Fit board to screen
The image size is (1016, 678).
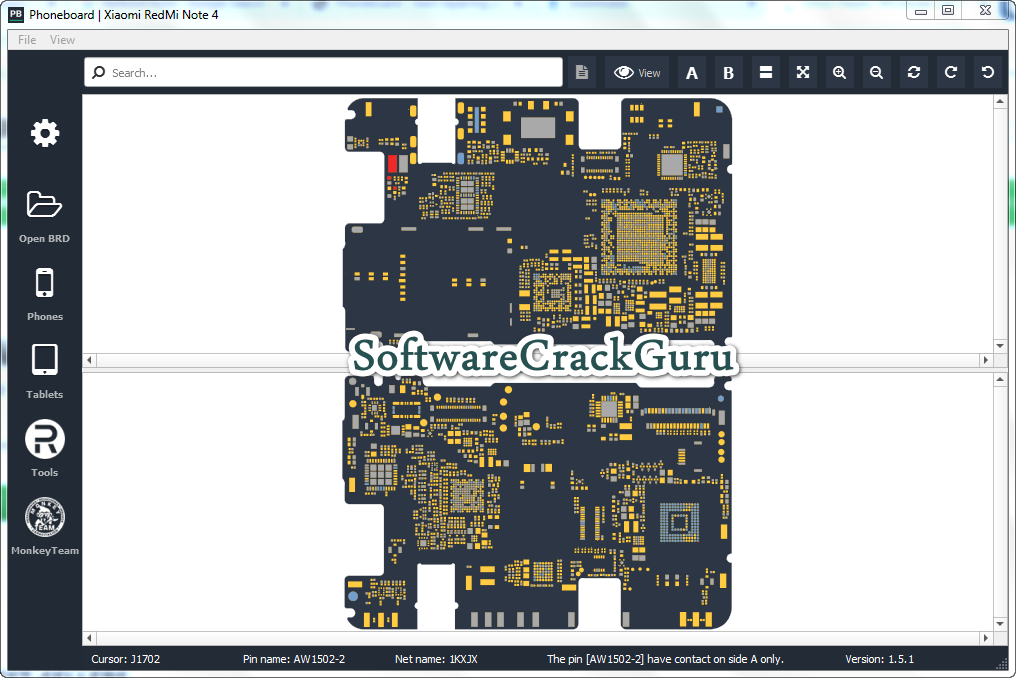(803, 72)
